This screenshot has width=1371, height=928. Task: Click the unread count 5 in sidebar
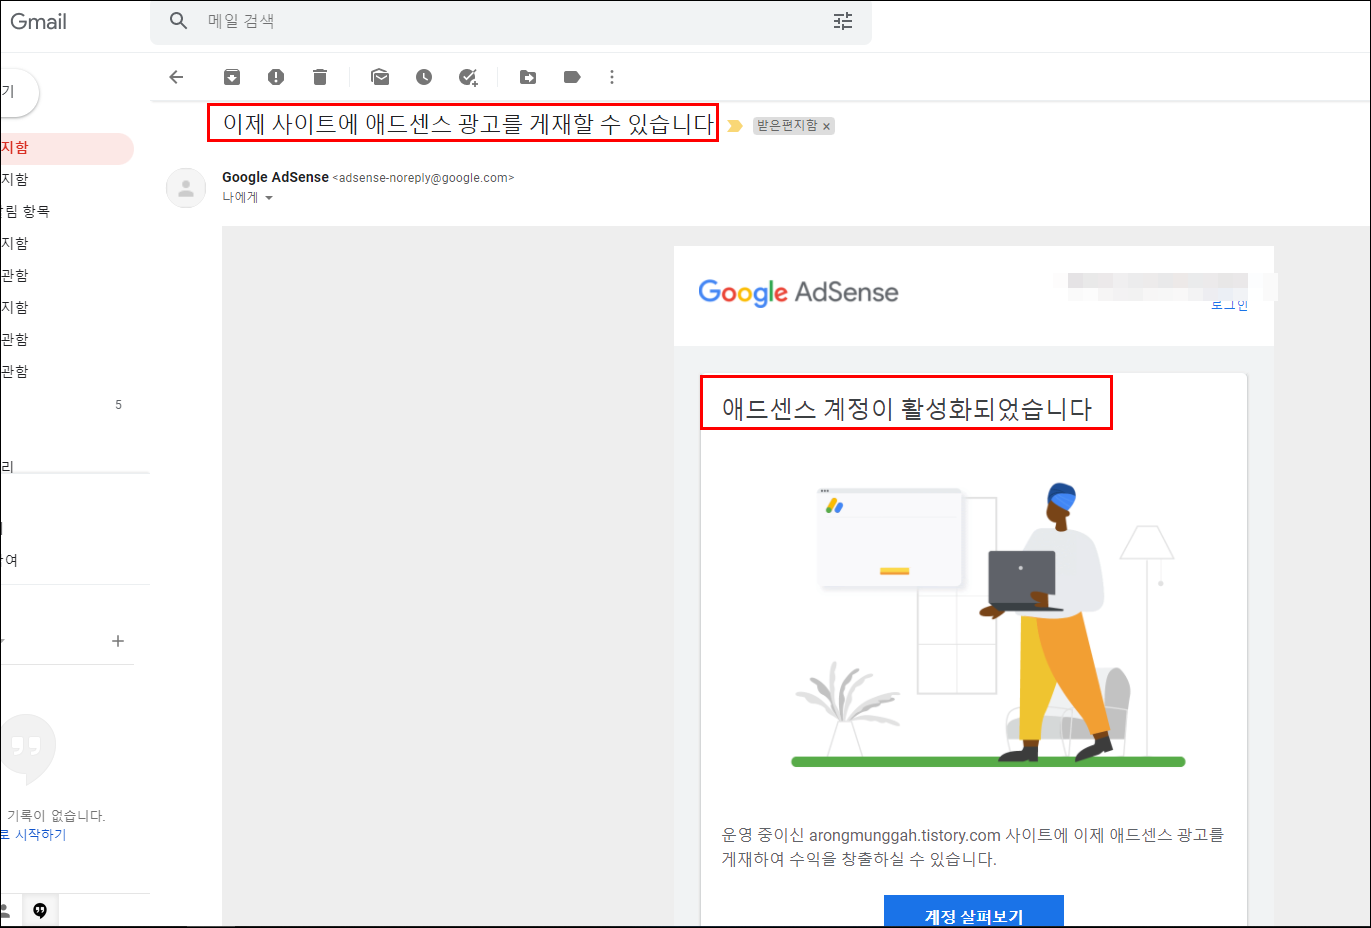(118, 405)
